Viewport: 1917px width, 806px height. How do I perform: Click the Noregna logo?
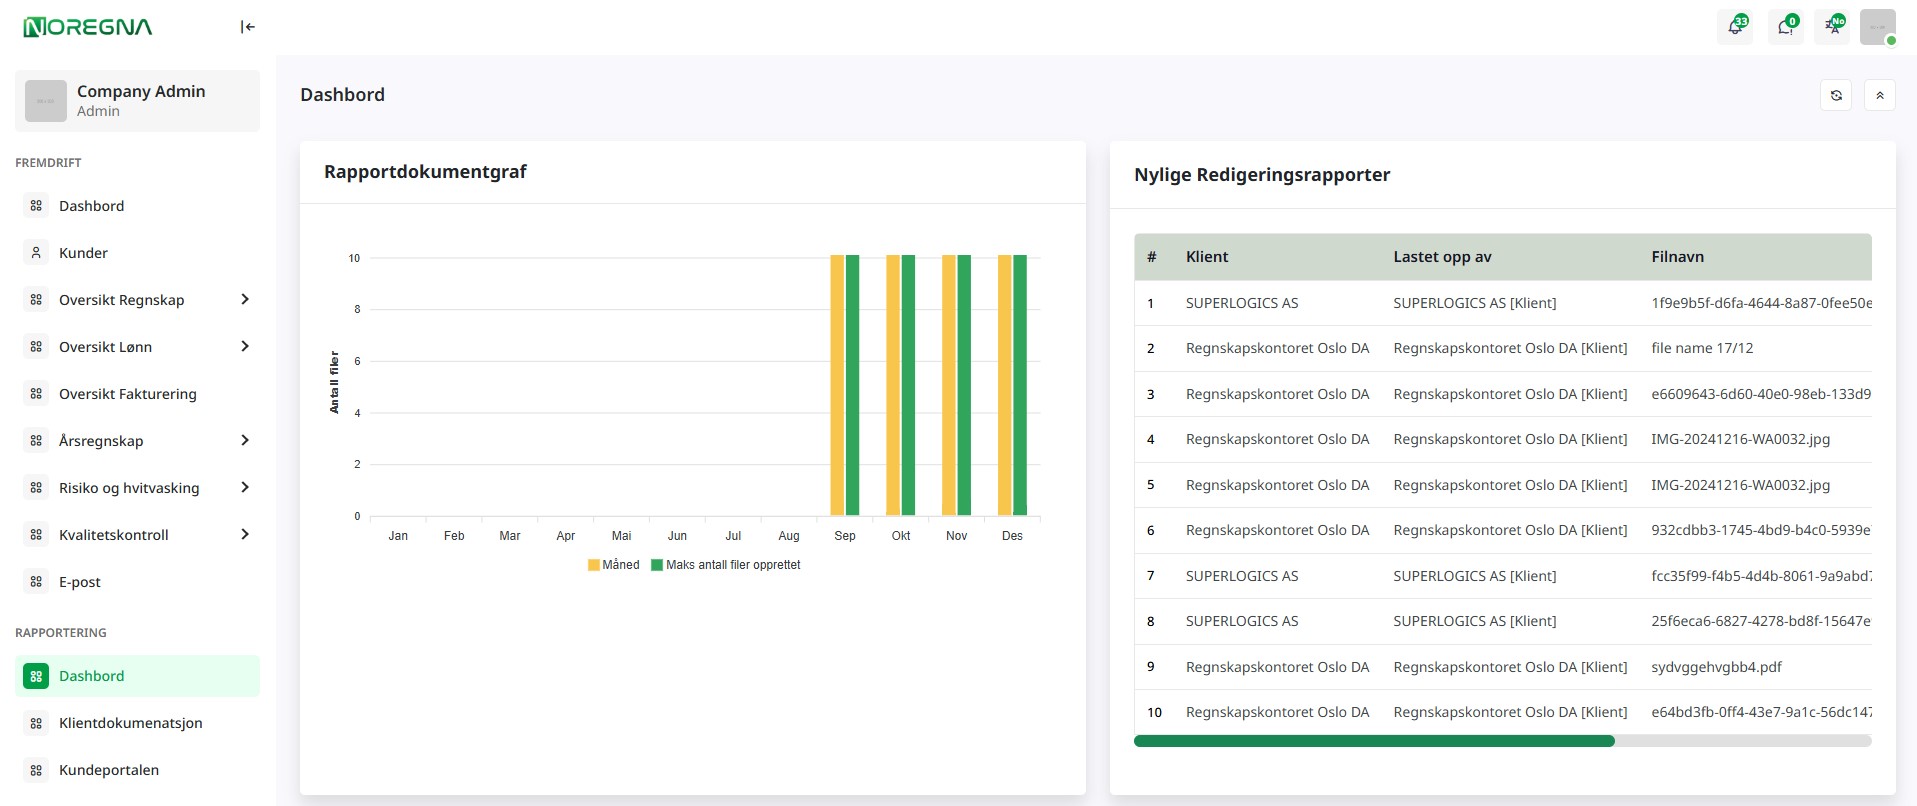[x=88, y=27]
